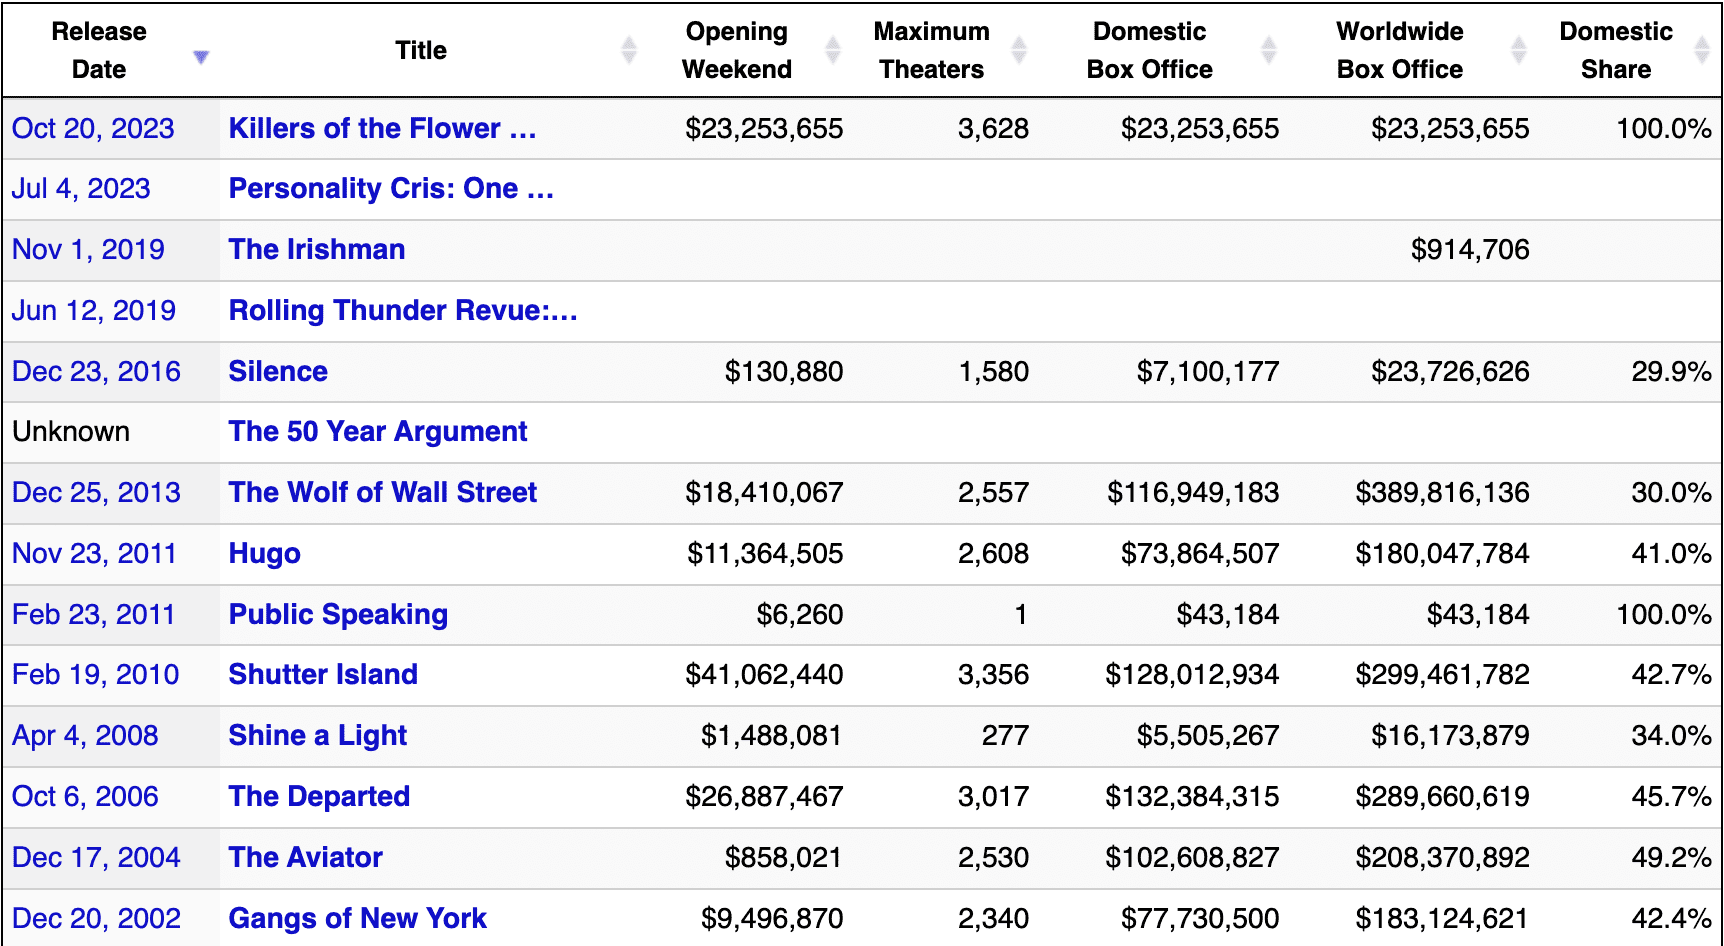Select Silence opening weekend $130,880
1724x946 pixels.
tap(784, 371)
